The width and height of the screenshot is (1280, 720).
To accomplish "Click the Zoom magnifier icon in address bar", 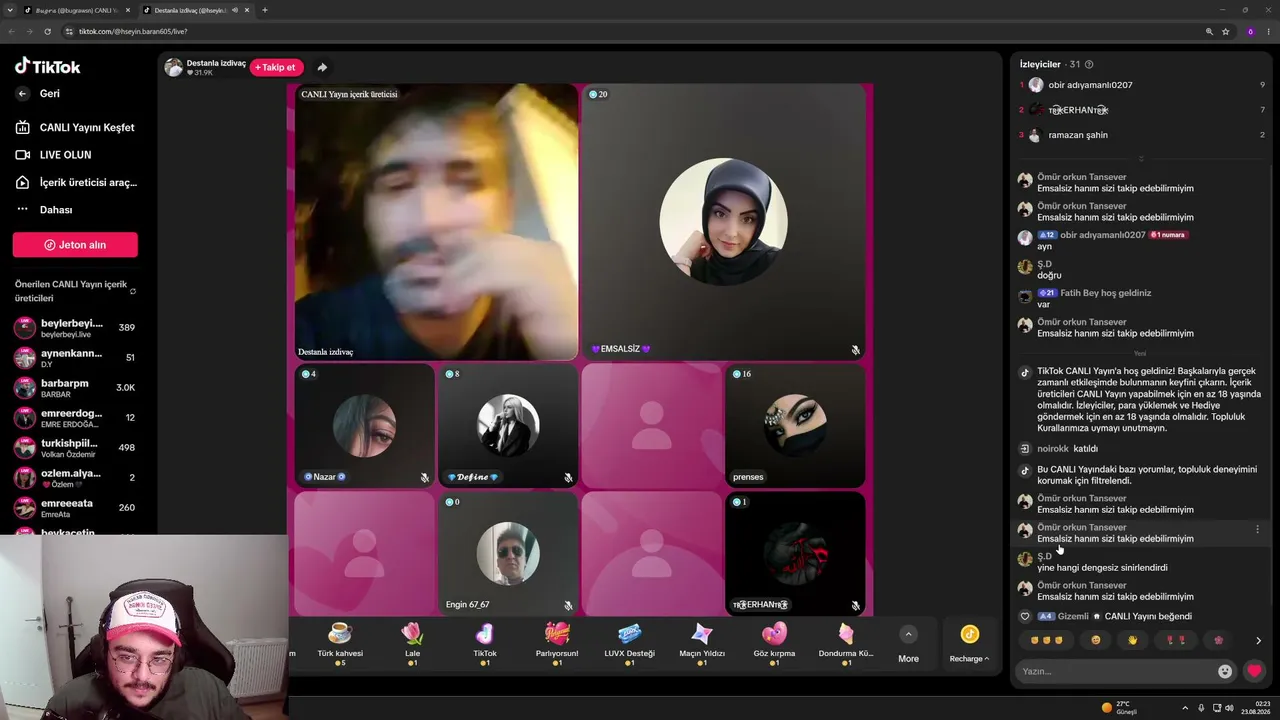I will click(1209, 31).
